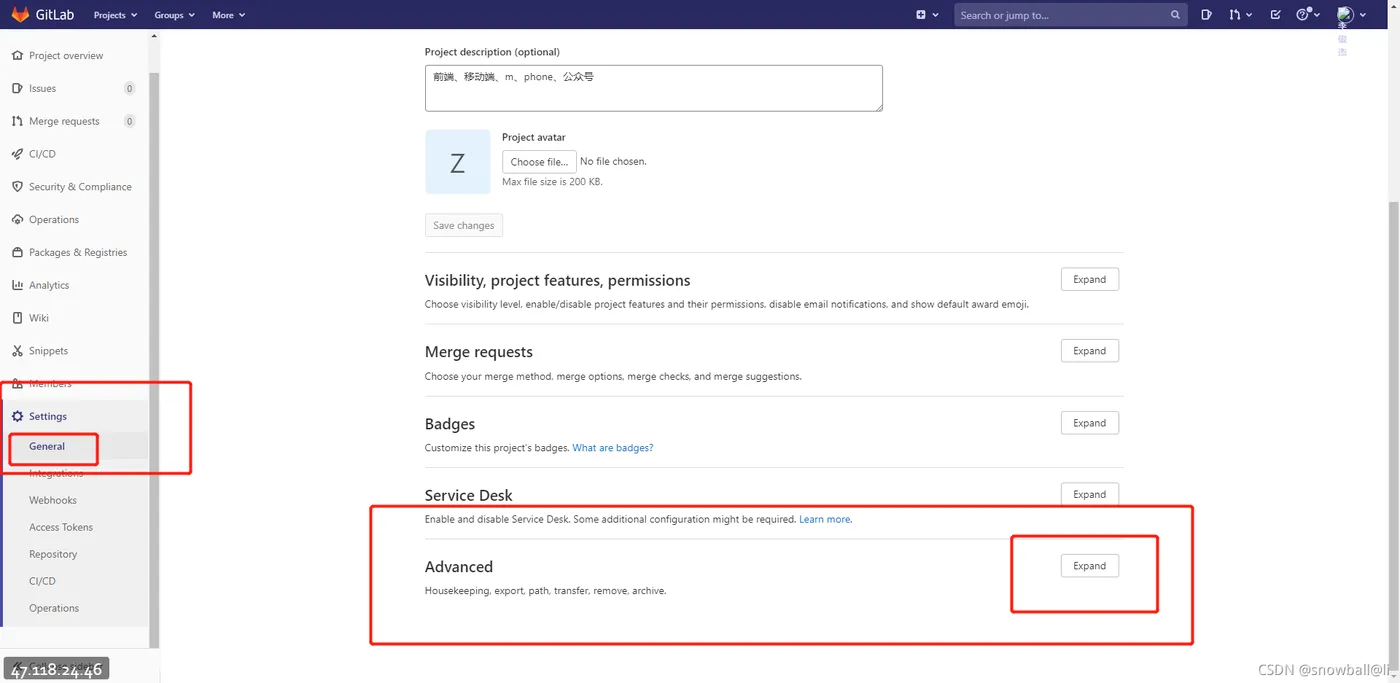Click the GitLab fox logo
The image size is (1400, 683).
tap(20, 15)
